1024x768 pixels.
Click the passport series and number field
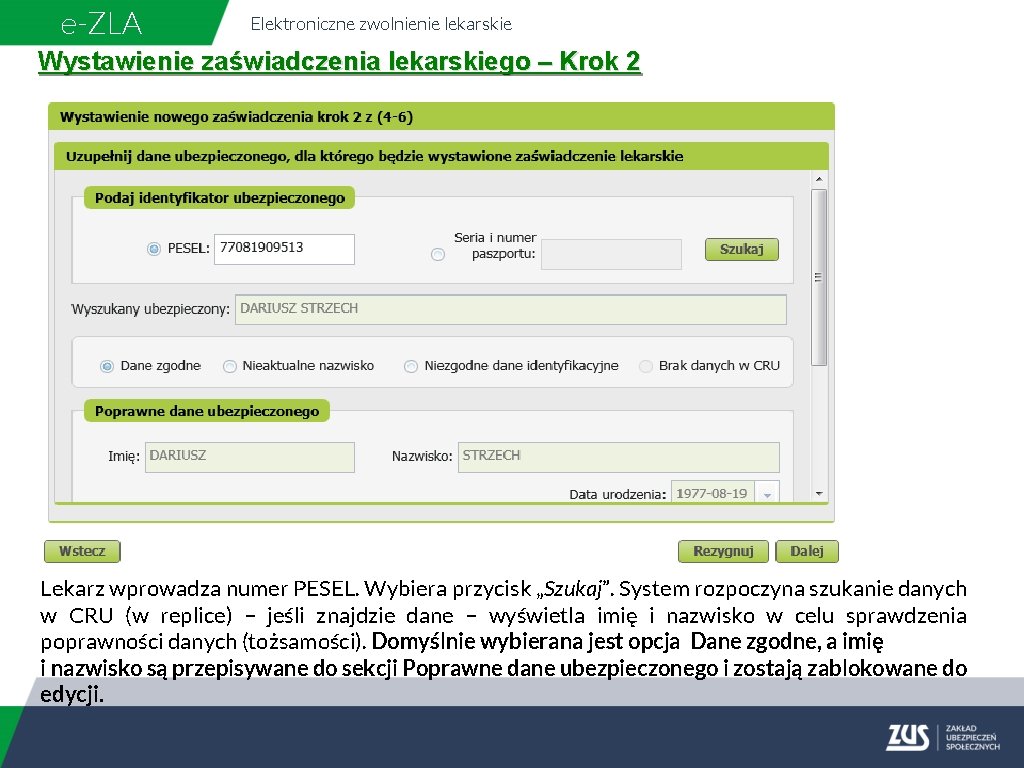coord(611,254)
